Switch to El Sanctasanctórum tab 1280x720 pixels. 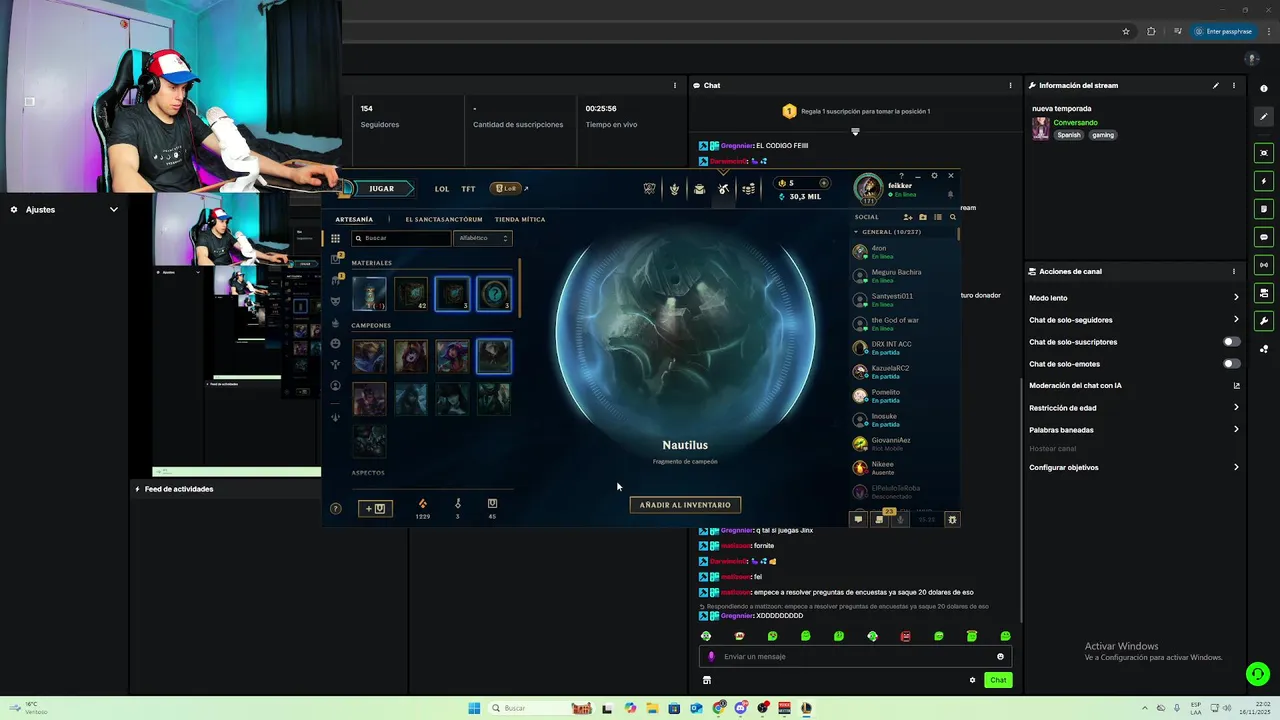(x=444, y=219)
